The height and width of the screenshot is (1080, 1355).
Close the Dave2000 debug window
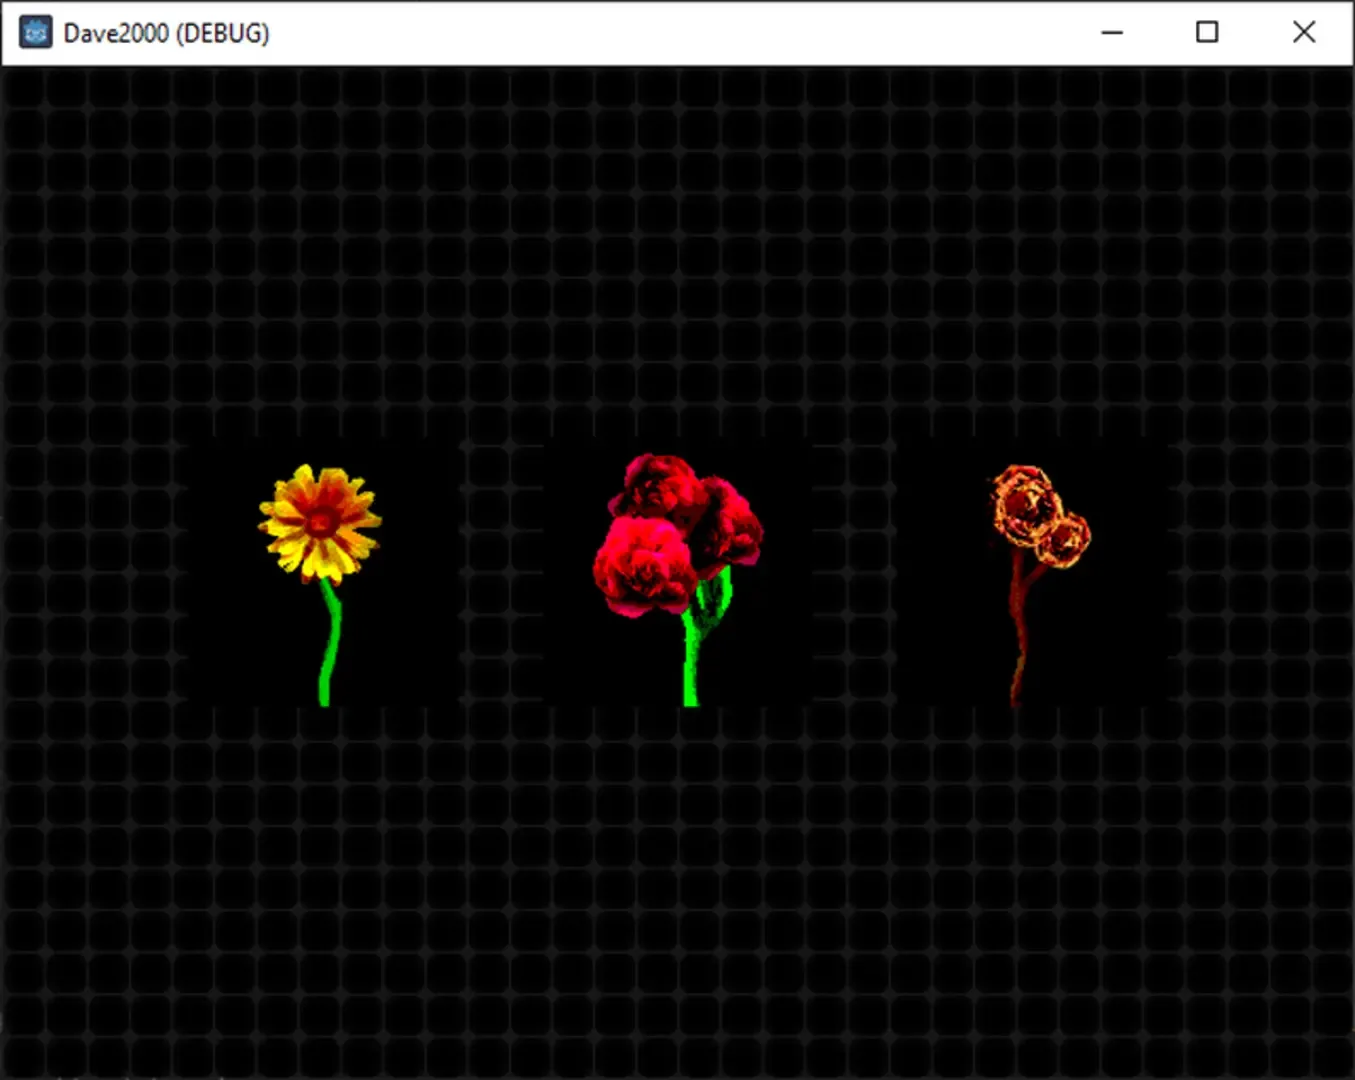(1303, 33)
